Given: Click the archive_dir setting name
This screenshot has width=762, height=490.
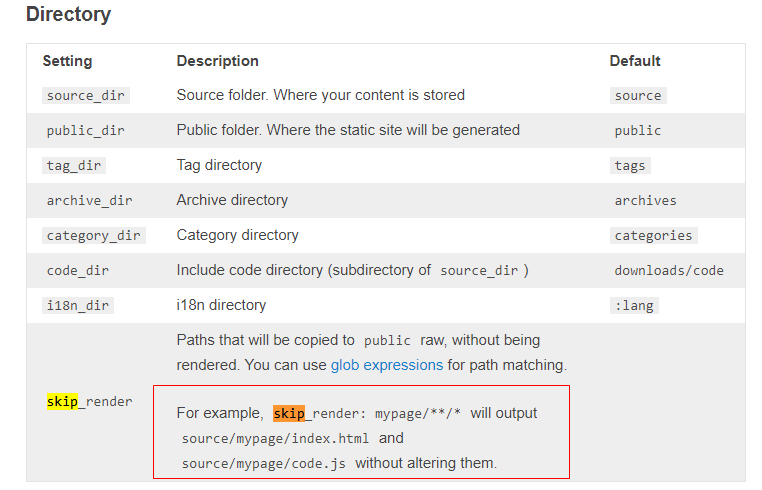Looking at the screenshot, I should (89, 201).
